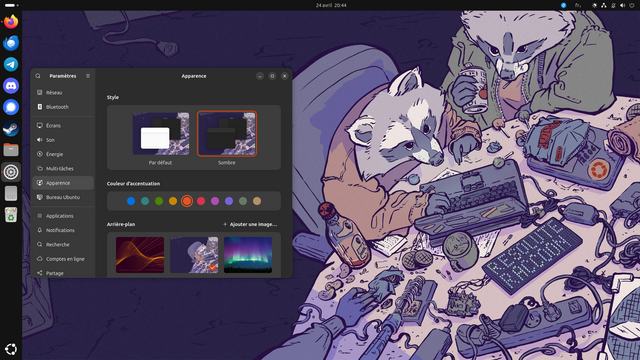This screenshot has width=640, height=360.
Task: Open the Trash from the dock
Action: pos(11,215)
